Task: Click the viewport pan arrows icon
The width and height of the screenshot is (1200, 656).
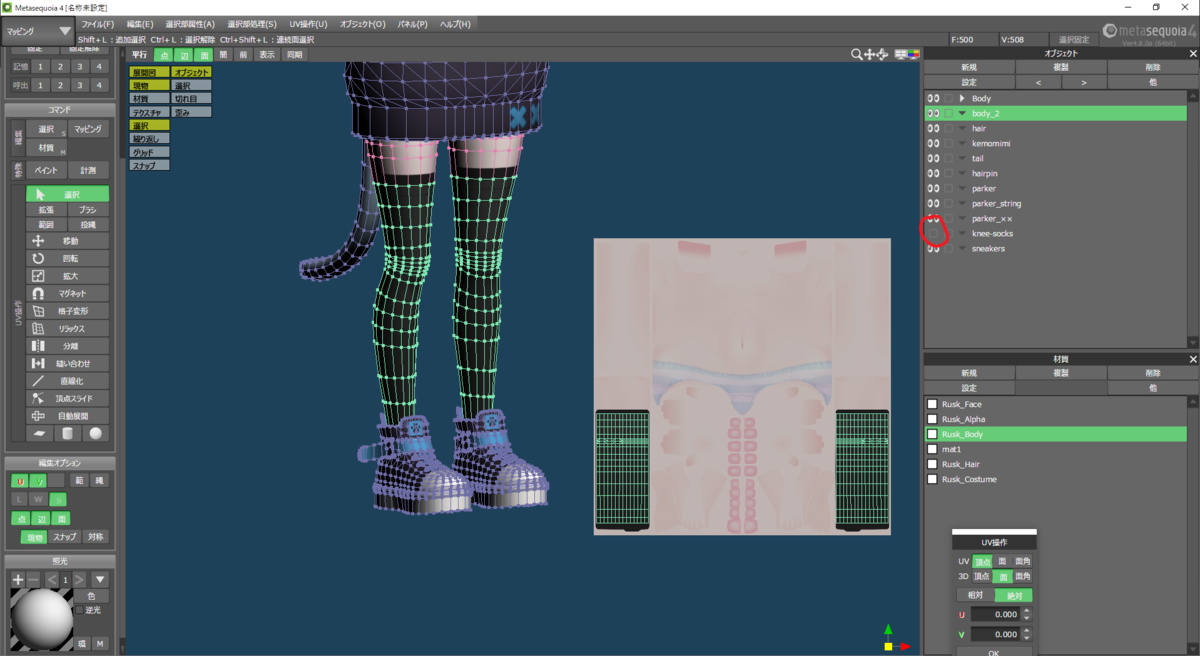Action: click(x=870, y=55)
